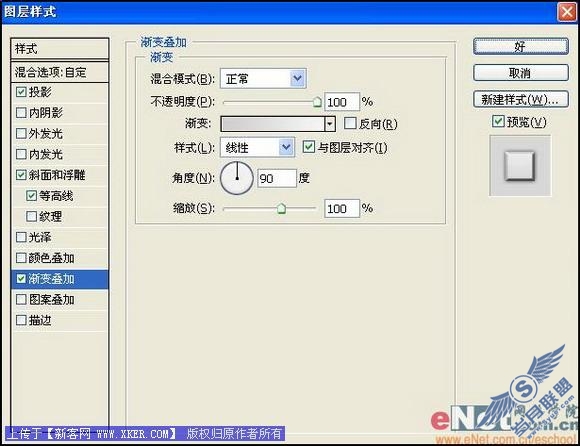Uncheck 与图层对齐 checkbox
Viewport: 580px width, 446px height.
[309, 147]
